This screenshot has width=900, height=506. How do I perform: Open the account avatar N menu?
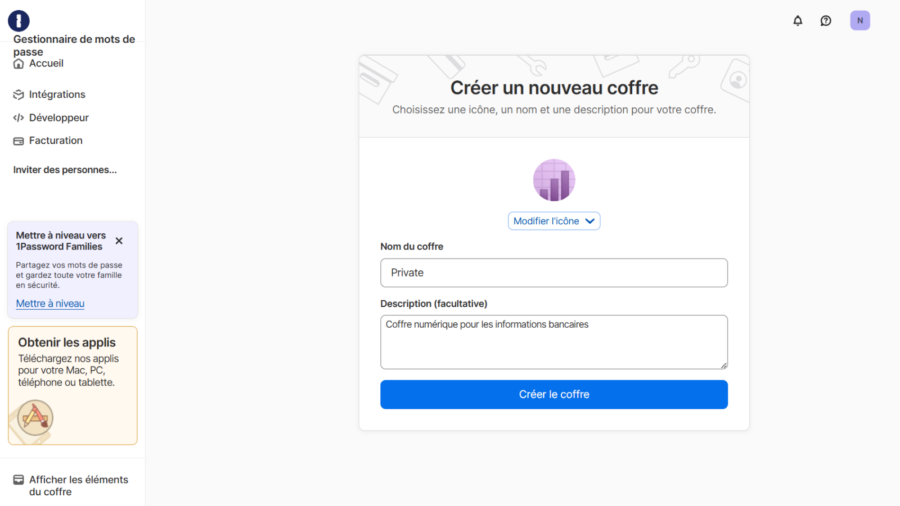860,21
